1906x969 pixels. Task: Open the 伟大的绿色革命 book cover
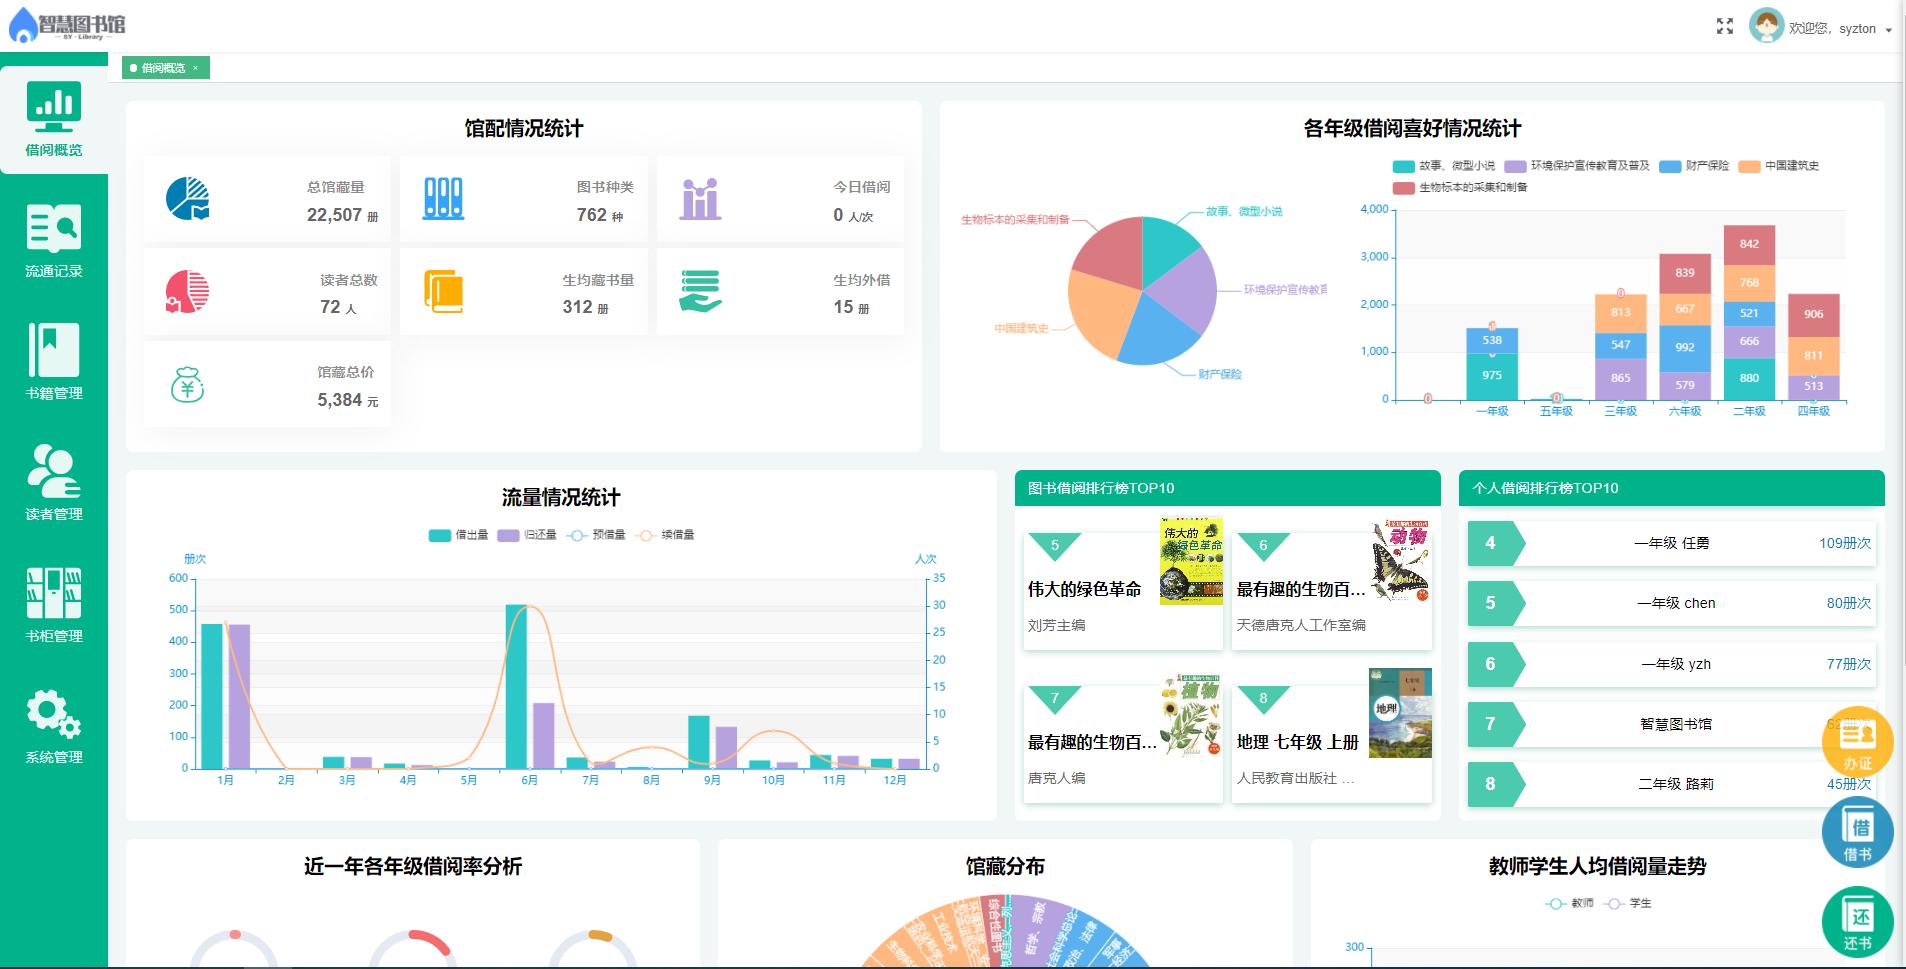(x=1191, y=561)
